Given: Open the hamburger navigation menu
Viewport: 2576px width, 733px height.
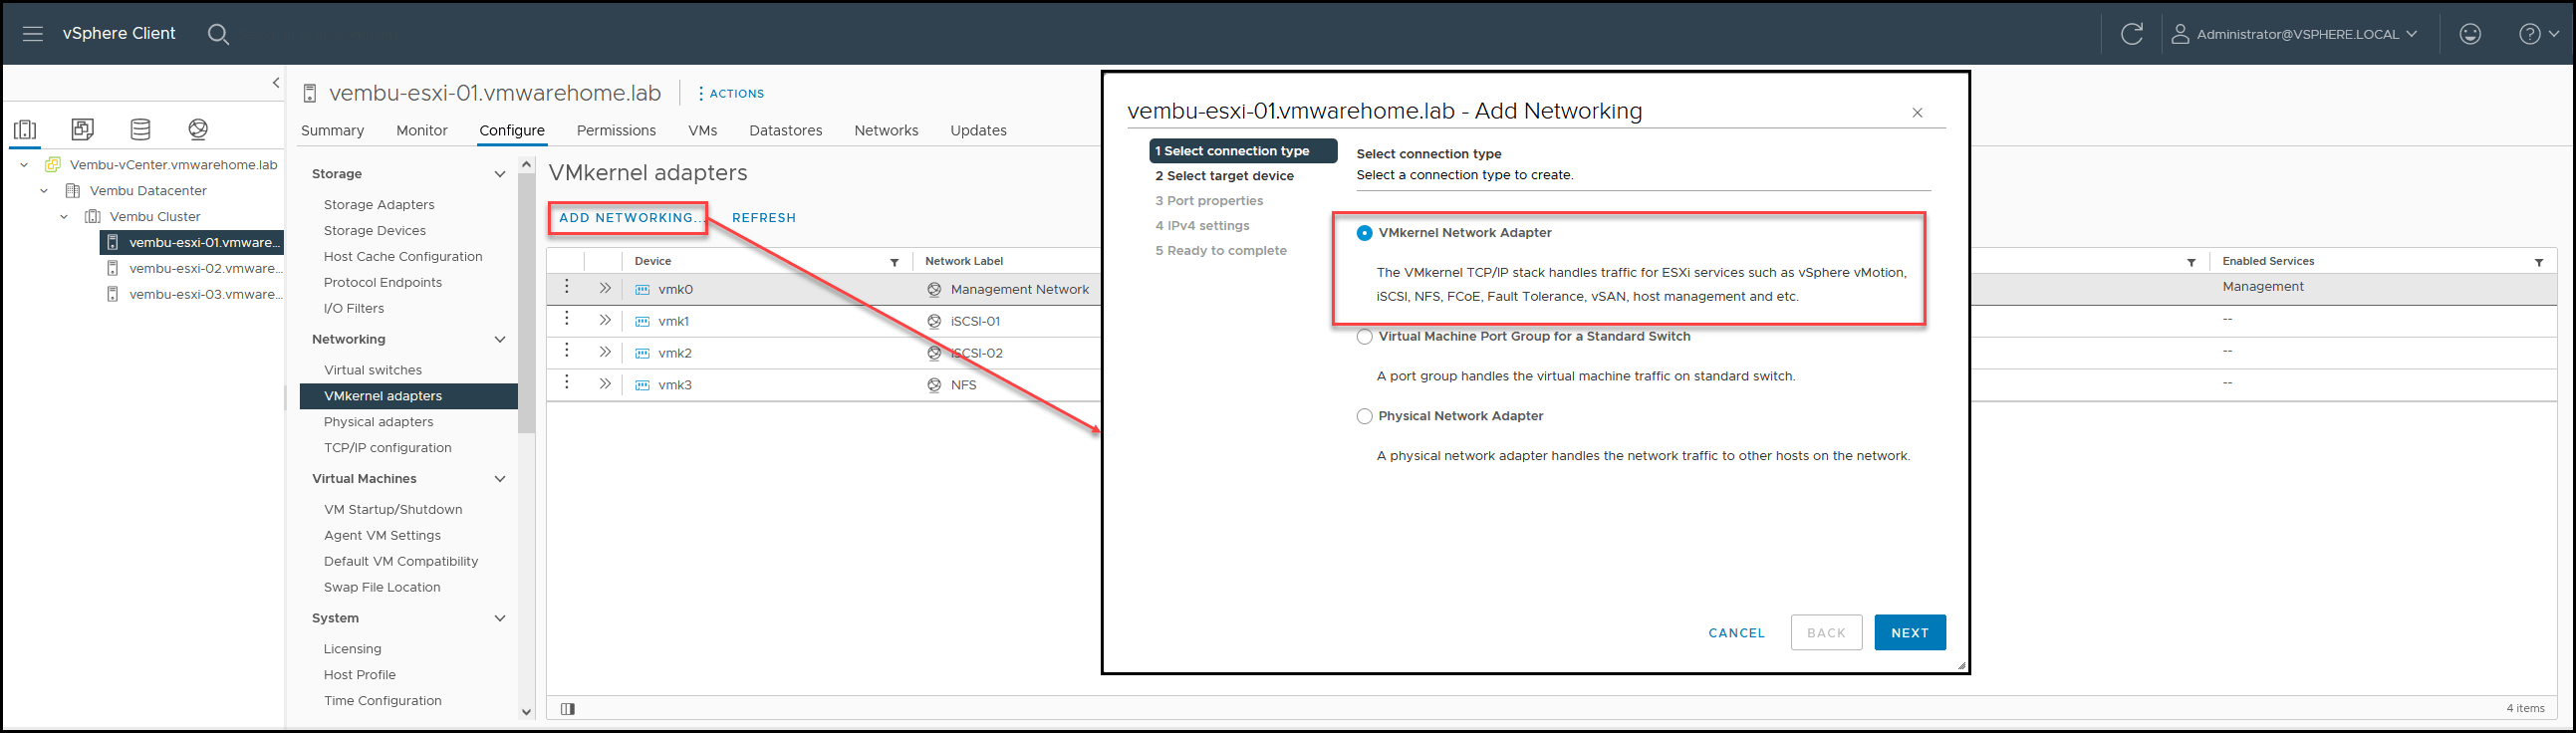Looking at the screenshot, I should point(33,34).
